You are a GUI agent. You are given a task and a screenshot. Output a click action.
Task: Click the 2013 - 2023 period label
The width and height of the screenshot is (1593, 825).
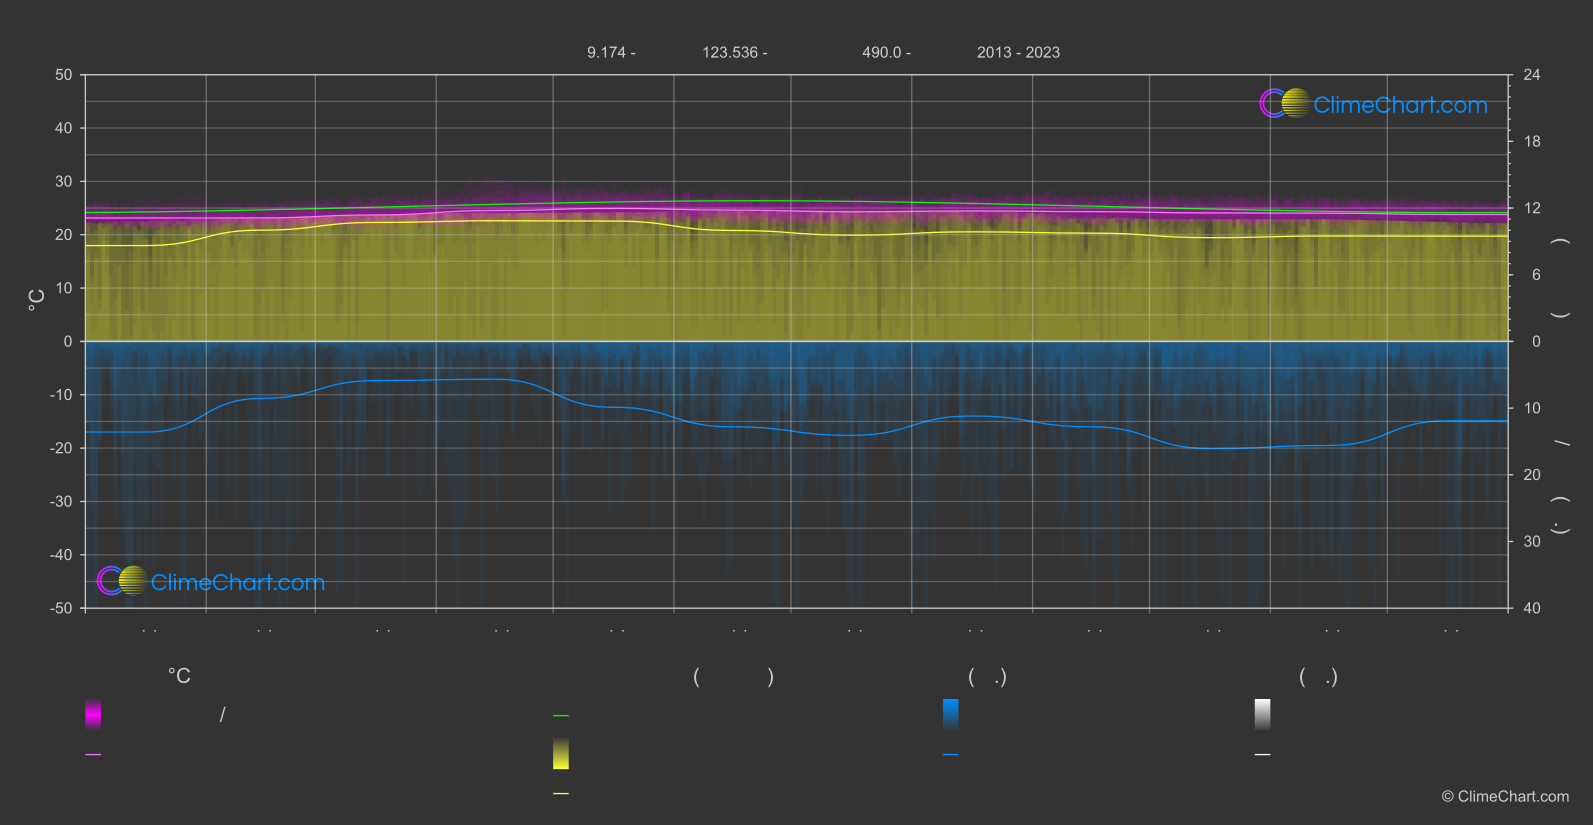[1018, 53]
